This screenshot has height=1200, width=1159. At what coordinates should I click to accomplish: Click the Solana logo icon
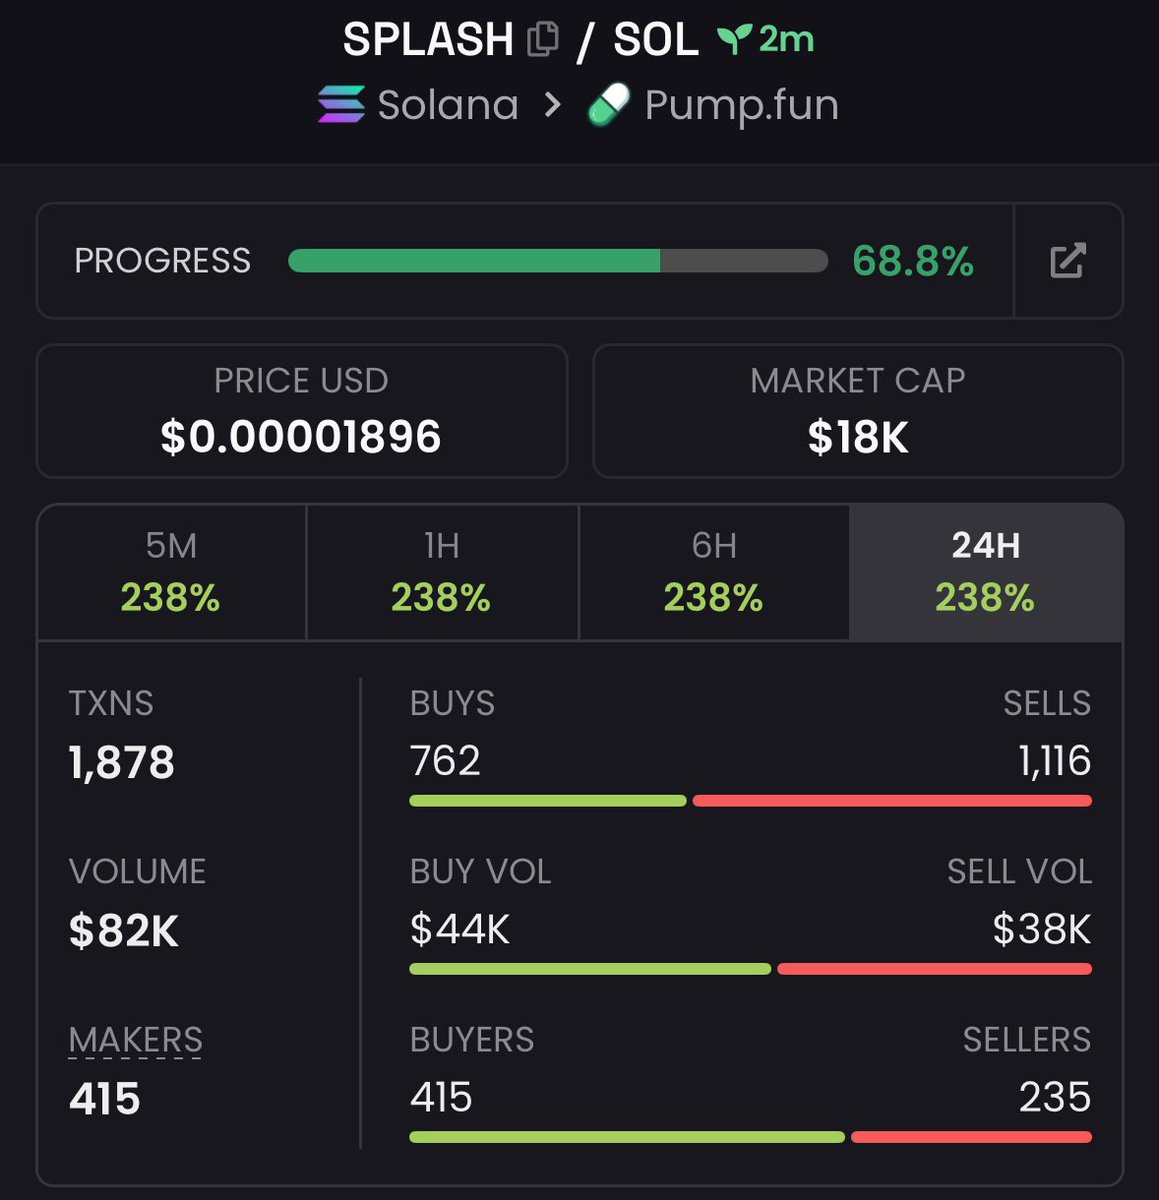click(341, 105)
